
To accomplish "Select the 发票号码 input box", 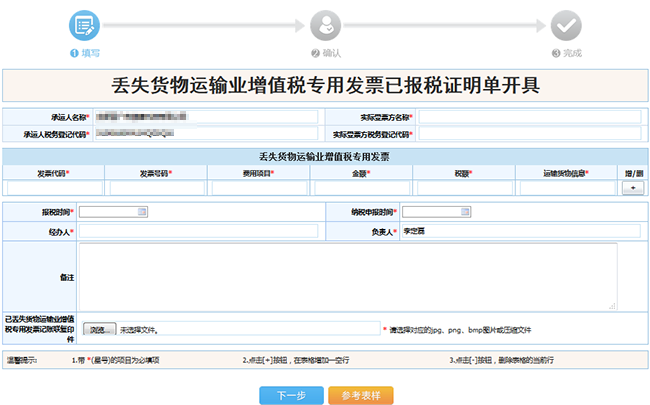I will [155, 188].
